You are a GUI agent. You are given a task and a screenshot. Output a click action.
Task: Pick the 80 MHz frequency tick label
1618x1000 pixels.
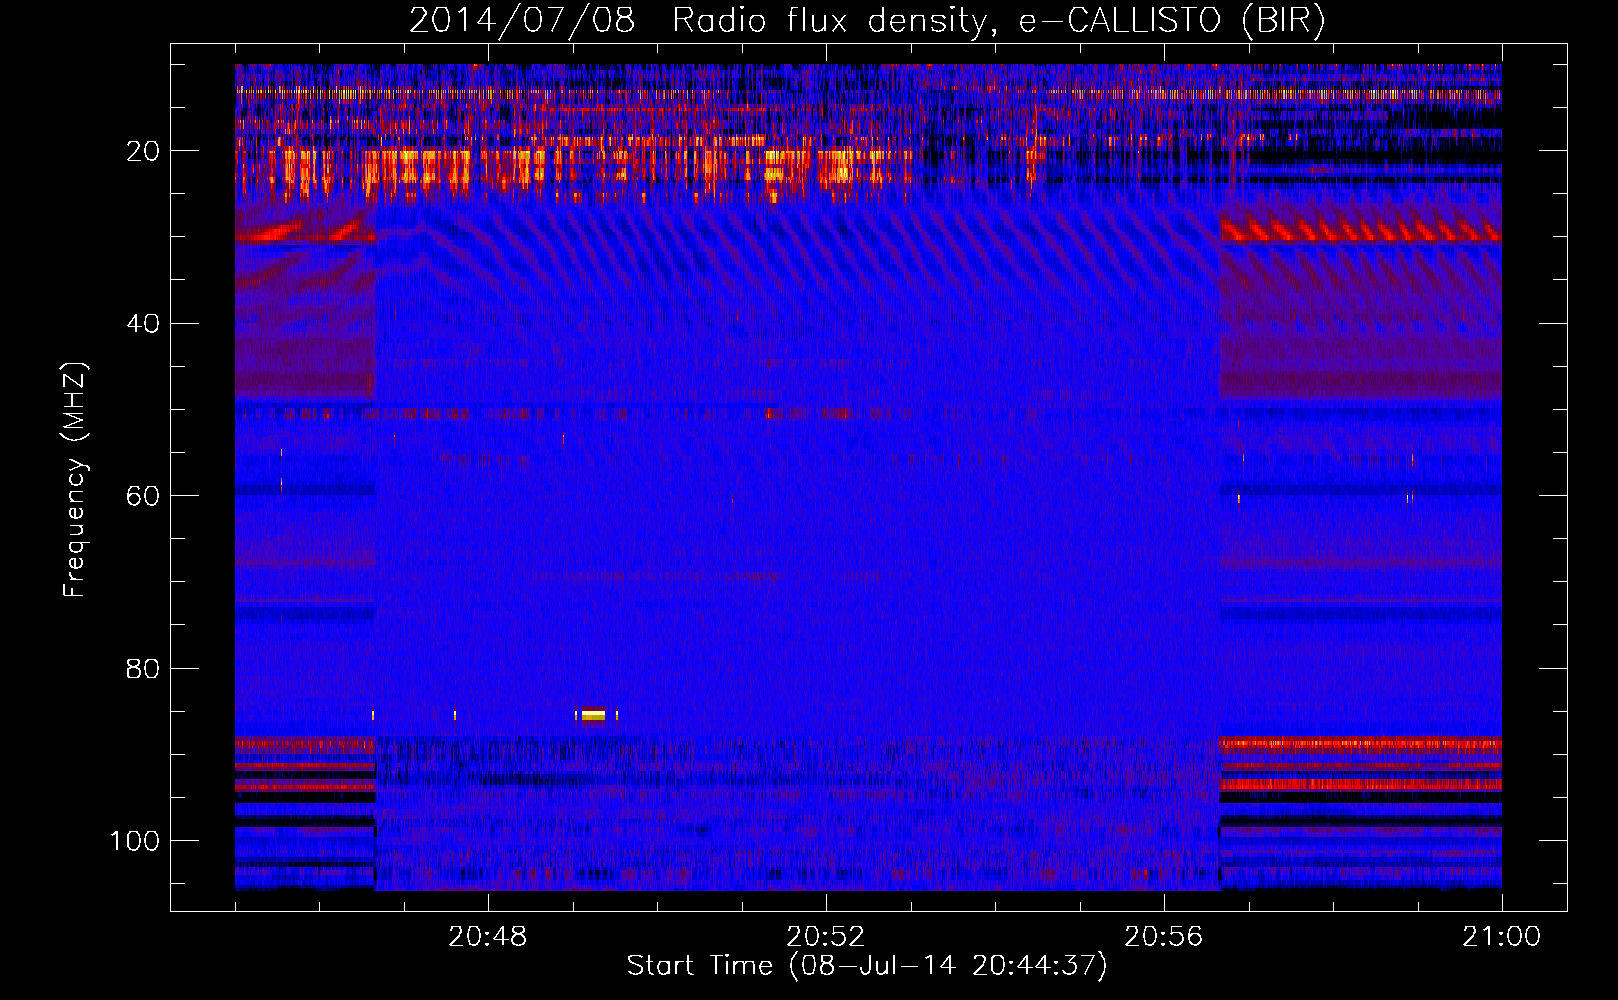click(143, 668)
